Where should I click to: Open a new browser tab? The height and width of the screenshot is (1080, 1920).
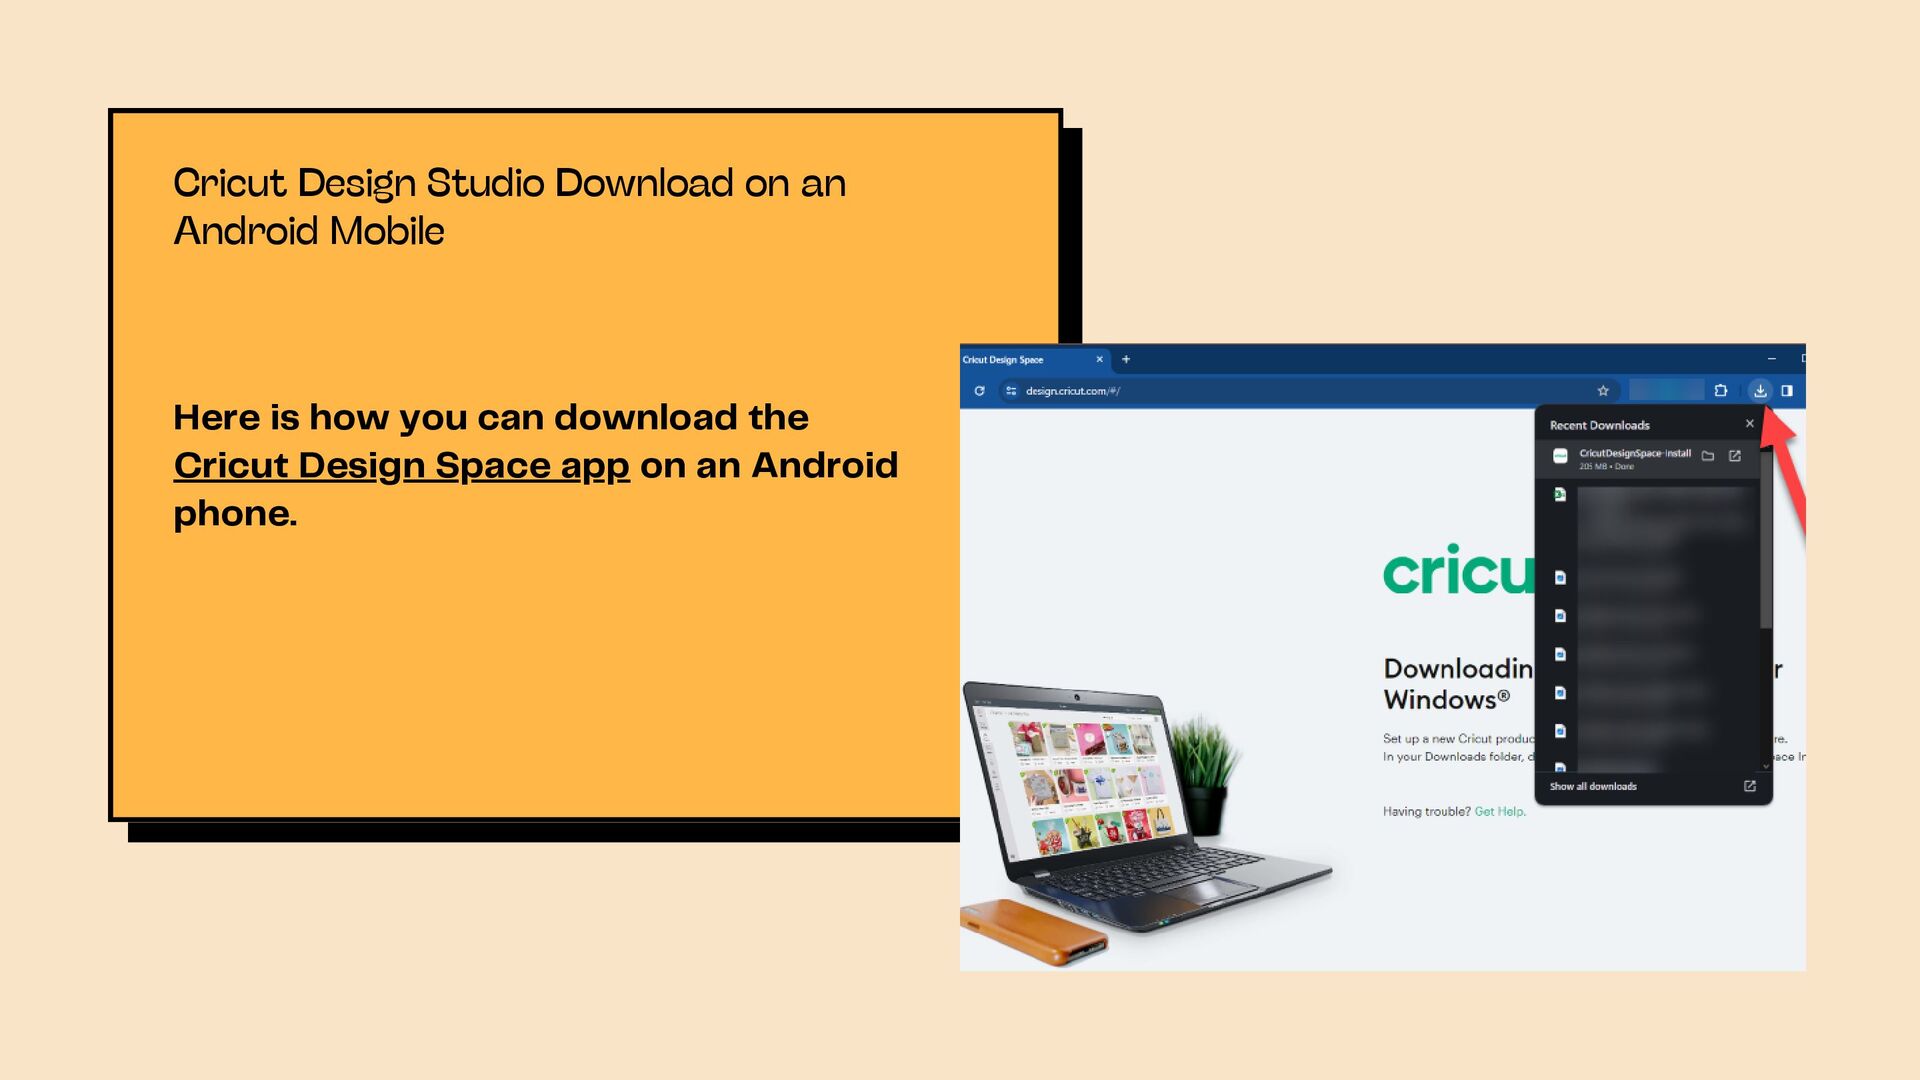coord(1126,359)
